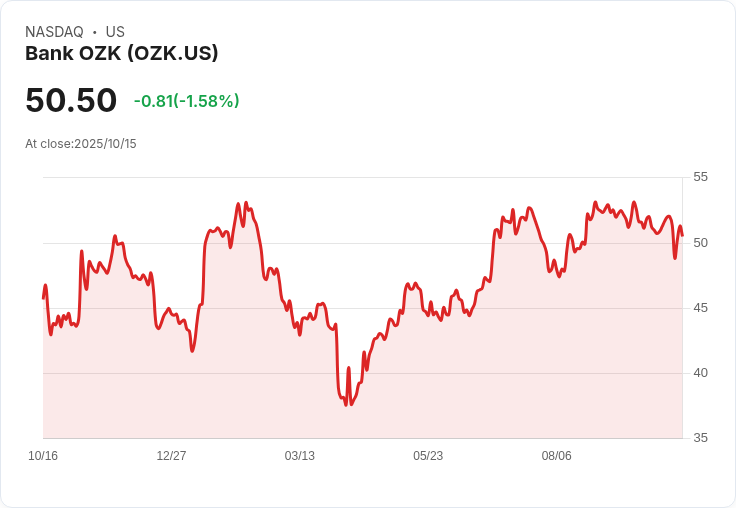
Task: Click the At close:2025/10/15 timestamp
Action: 81,144
